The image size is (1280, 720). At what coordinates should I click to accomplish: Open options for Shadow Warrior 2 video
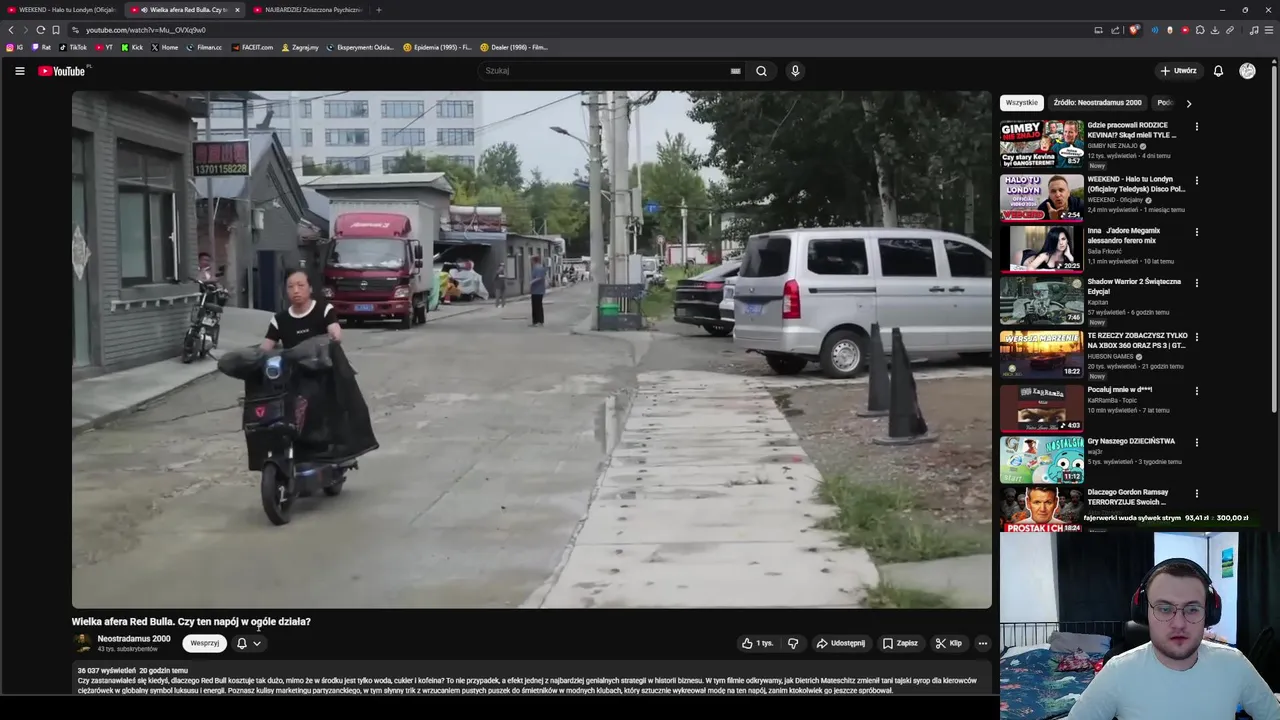[1196, 283]
